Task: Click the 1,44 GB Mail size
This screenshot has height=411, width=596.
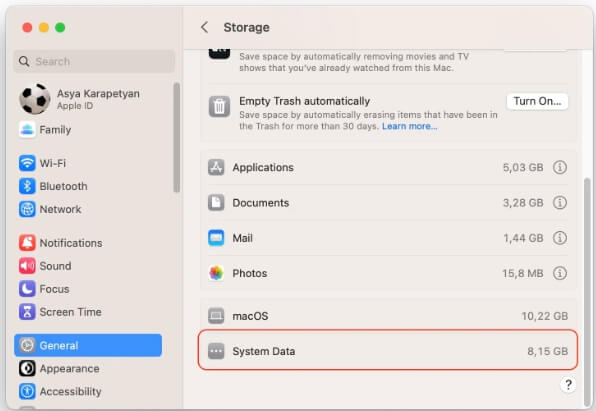Action: (523, 238)
